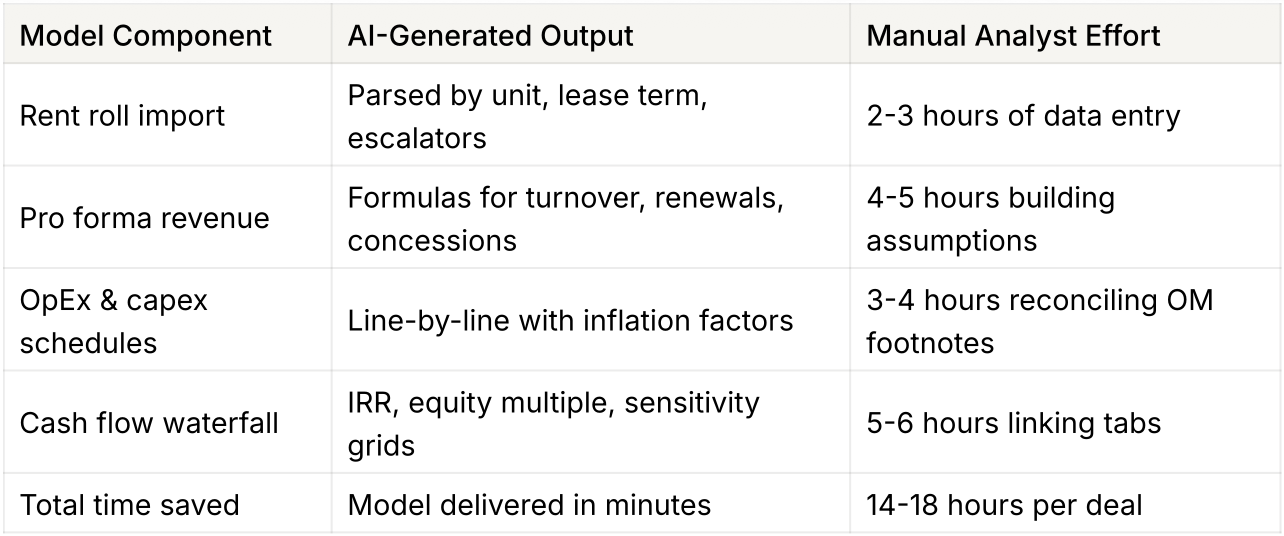Click 4-5 hours building assumptions cell
The image size is (1284, 536).
tap(1064, 218)
